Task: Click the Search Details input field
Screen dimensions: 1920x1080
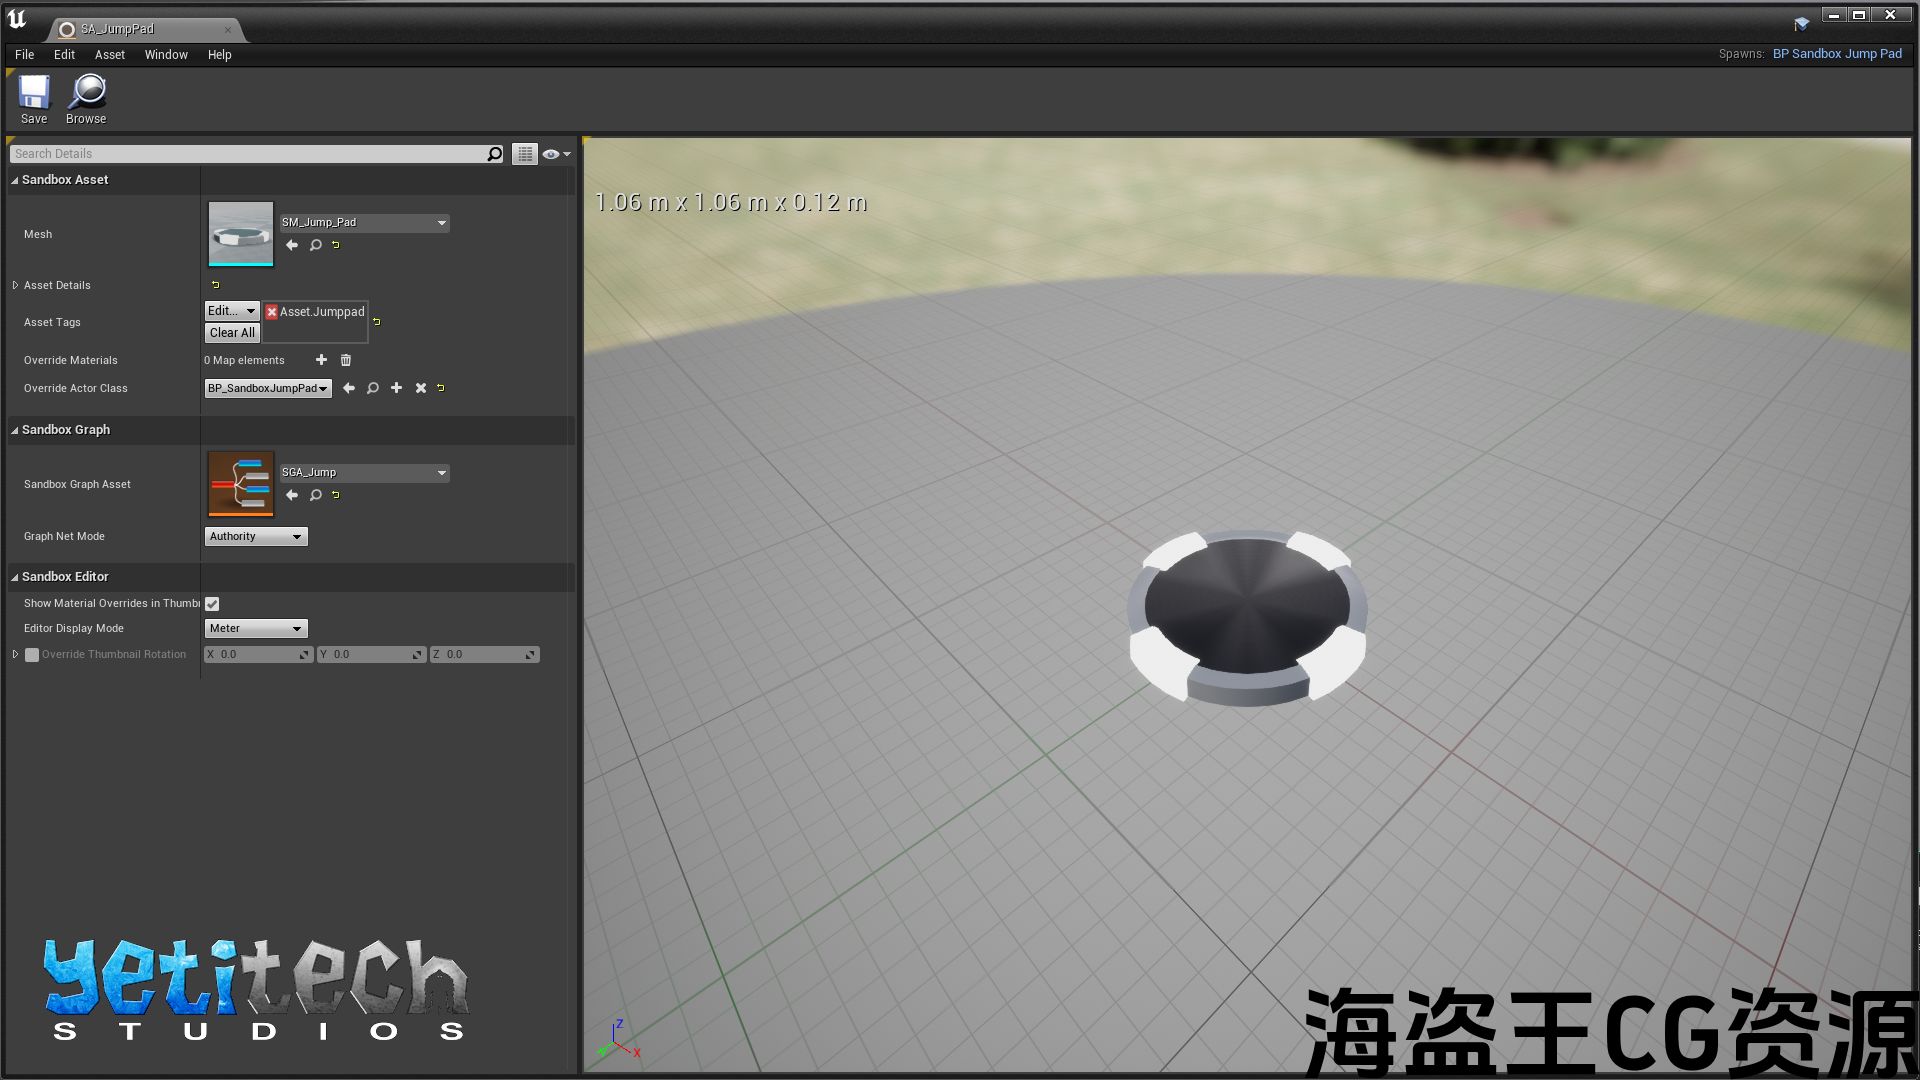Action: [x=248, y=154]
